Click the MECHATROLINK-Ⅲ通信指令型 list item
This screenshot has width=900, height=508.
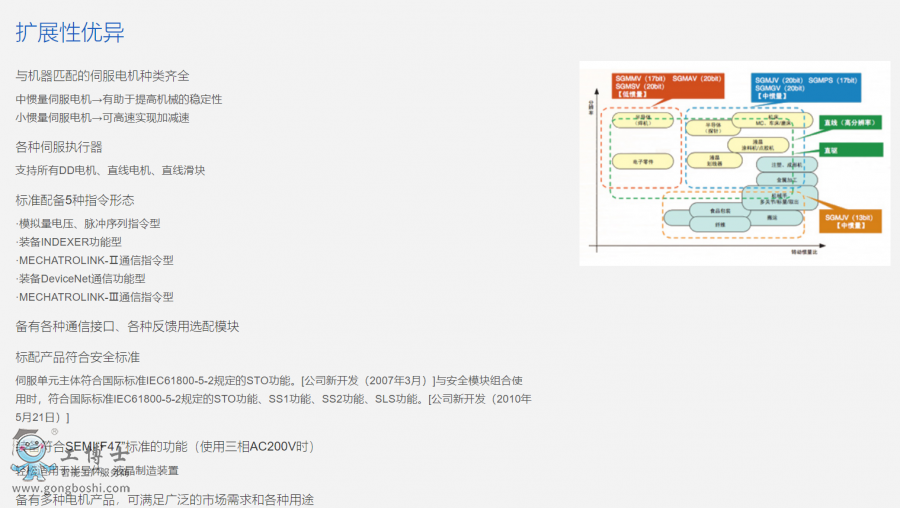[x=96, y=297]
